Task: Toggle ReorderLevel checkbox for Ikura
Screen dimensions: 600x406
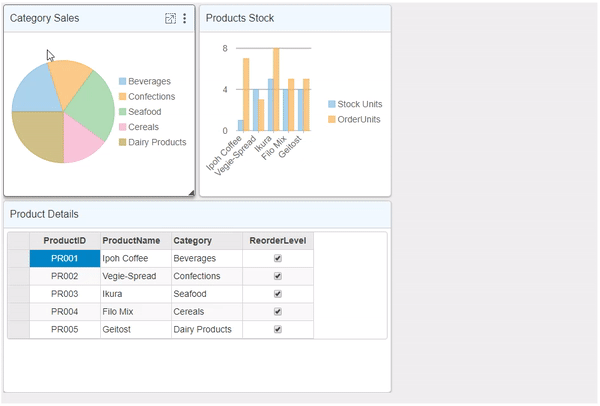Action: pyautogui.click(x=278, y=294)
